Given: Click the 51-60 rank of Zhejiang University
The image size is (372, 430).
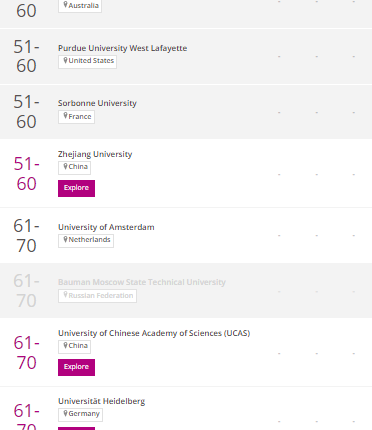Looking at the screenshot, I should click(26, 174).
